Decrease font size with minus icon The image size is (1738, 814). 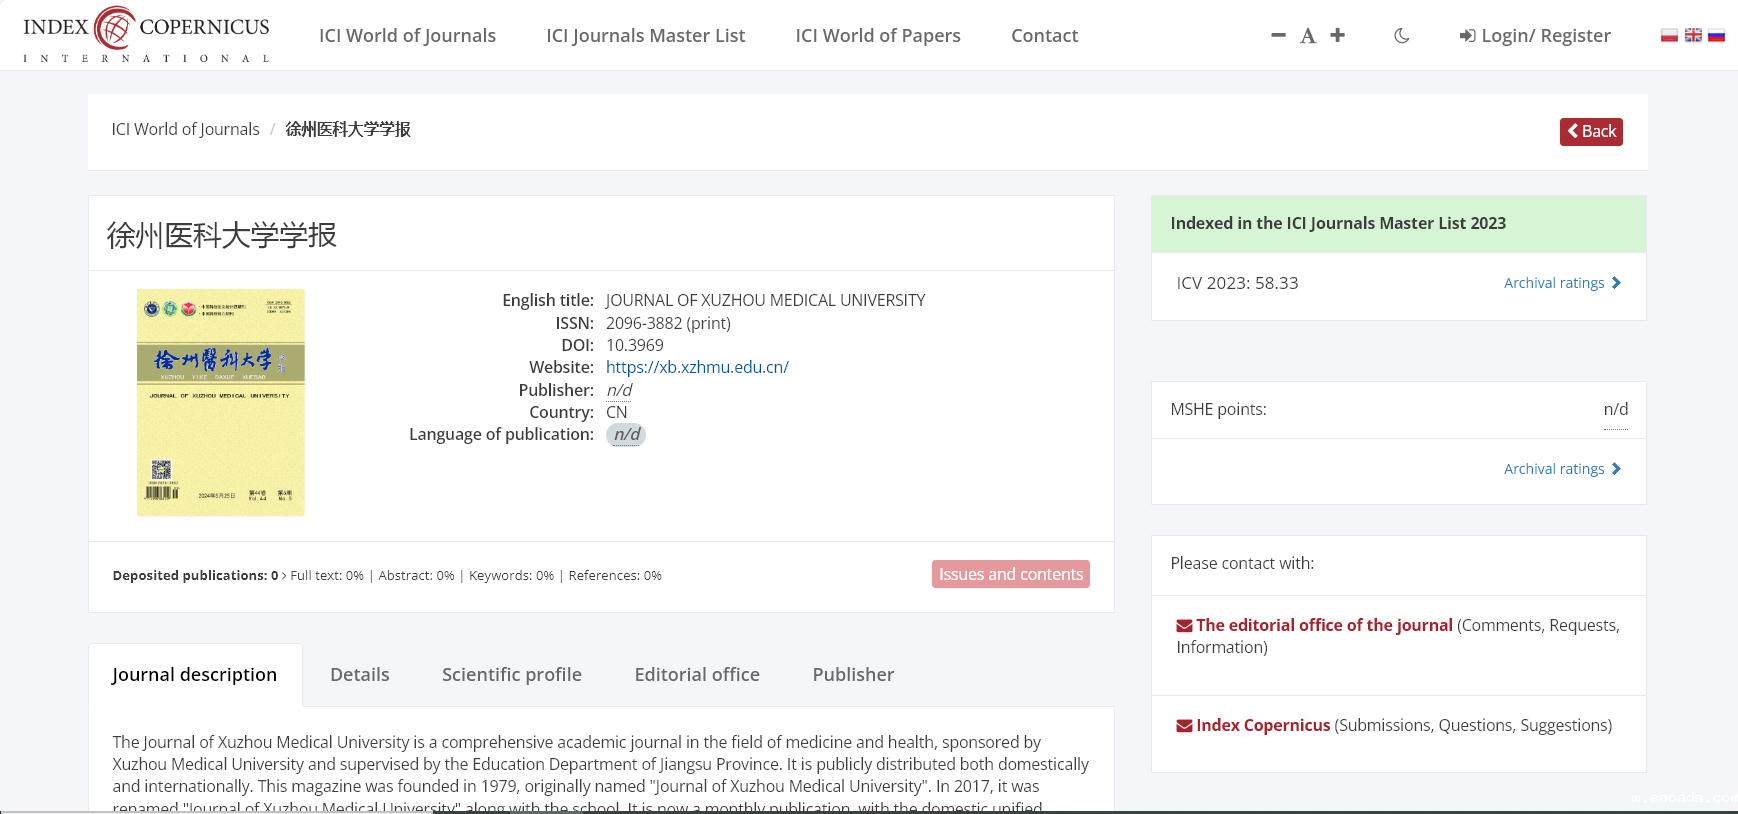pyautogui.click(x=1278, y=35)
